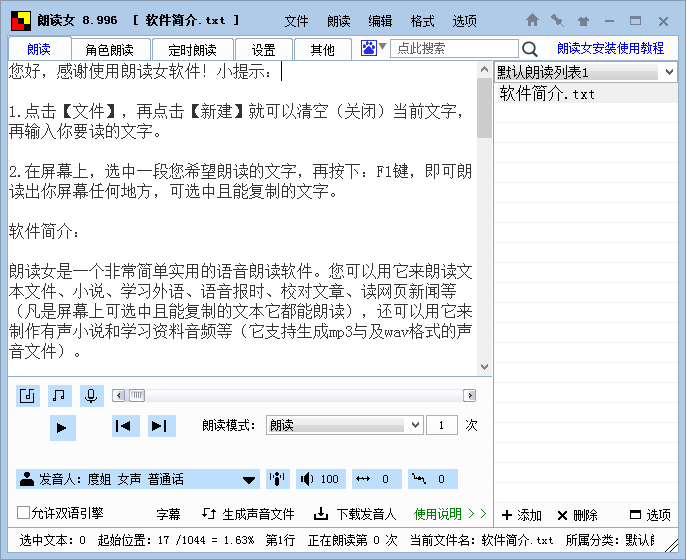Click the repeat count field showing 1
This screenshot has width=686, height=560.
click(x=442, y=425)
